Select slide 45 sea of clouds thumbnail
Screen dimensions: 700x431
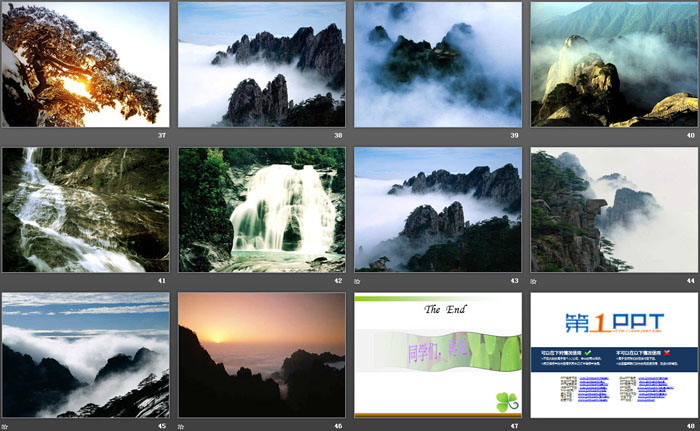click(86, 355)
